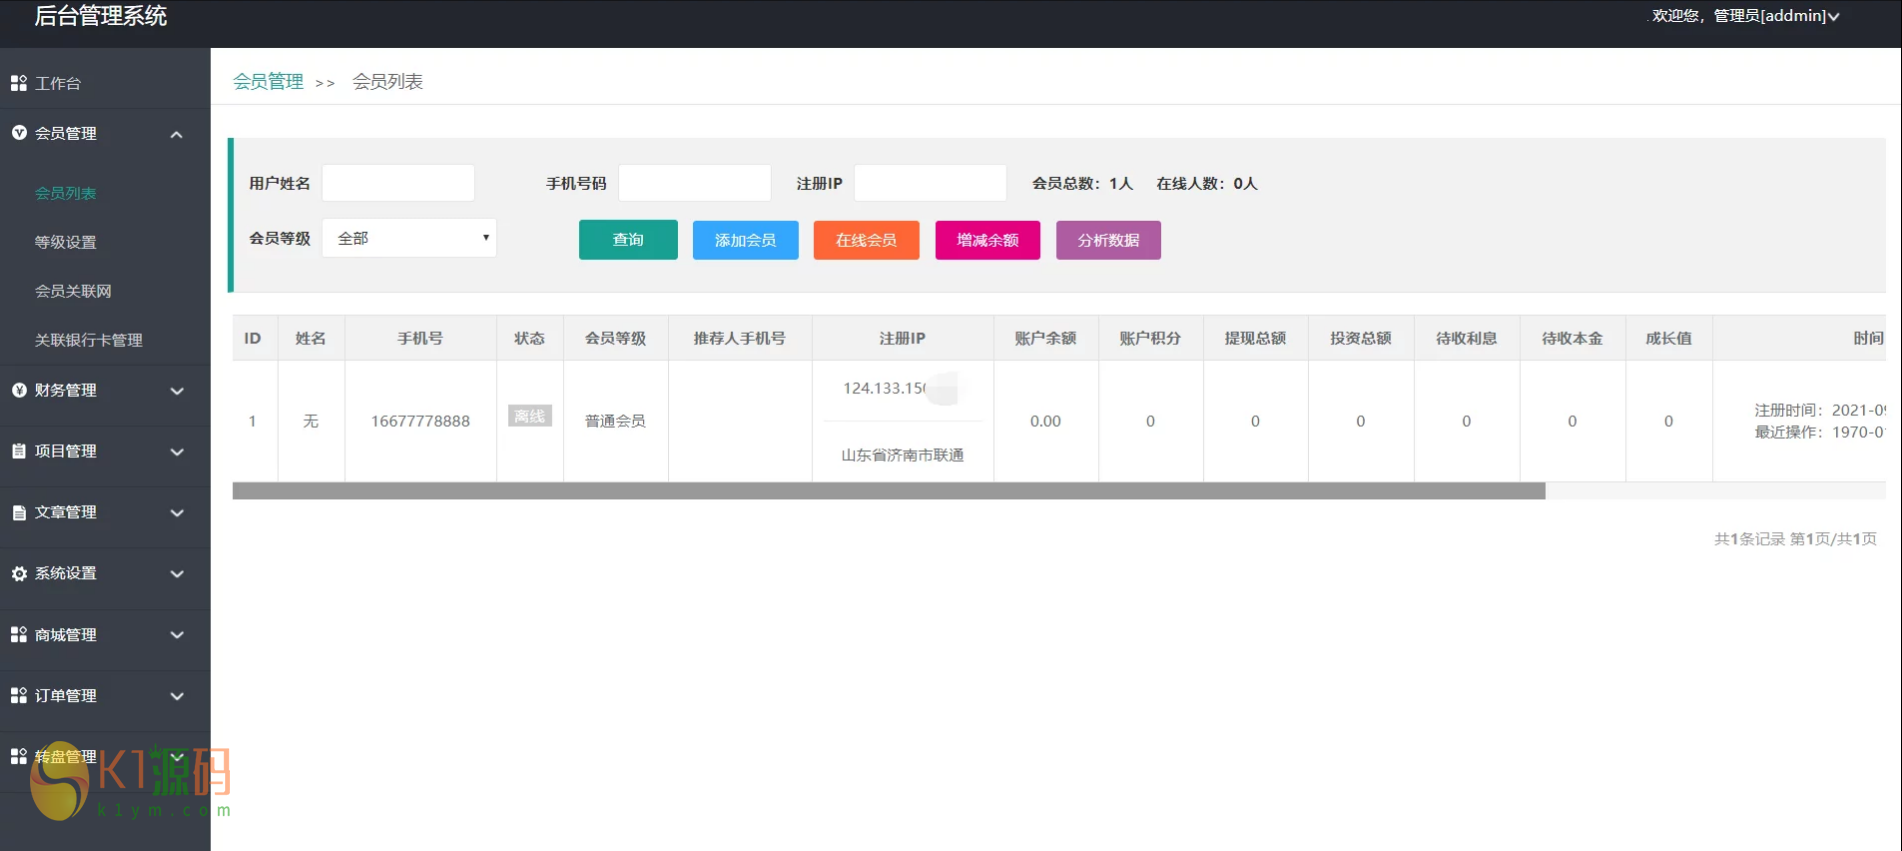Click the 项目管理 clipboard icon
The height and width of the screenshot is (851, 1902).
18,451
